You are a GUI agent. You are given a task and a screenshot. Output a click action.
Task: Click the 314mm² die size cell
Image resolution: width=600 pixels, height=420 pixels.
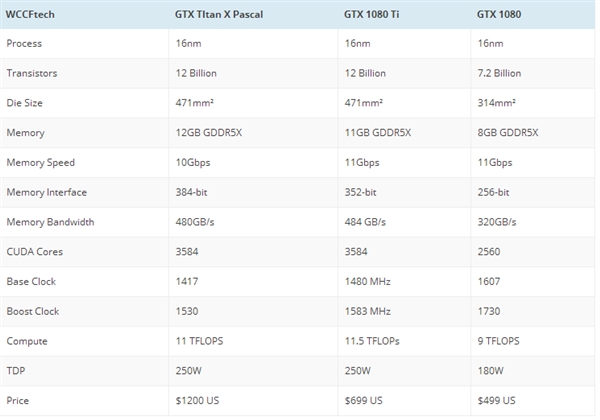point(498,102)
